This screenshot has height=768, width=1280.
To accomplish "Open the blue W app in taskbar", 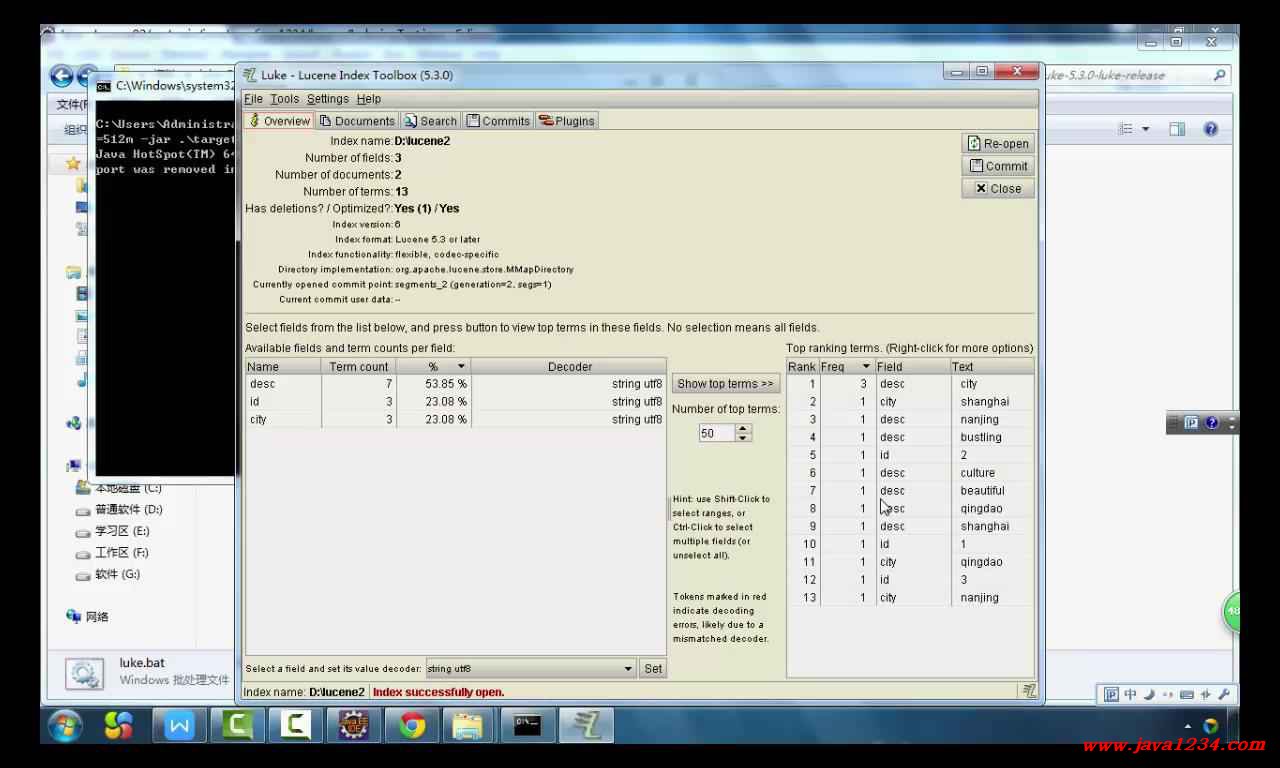I will click(x=179, y=725).
